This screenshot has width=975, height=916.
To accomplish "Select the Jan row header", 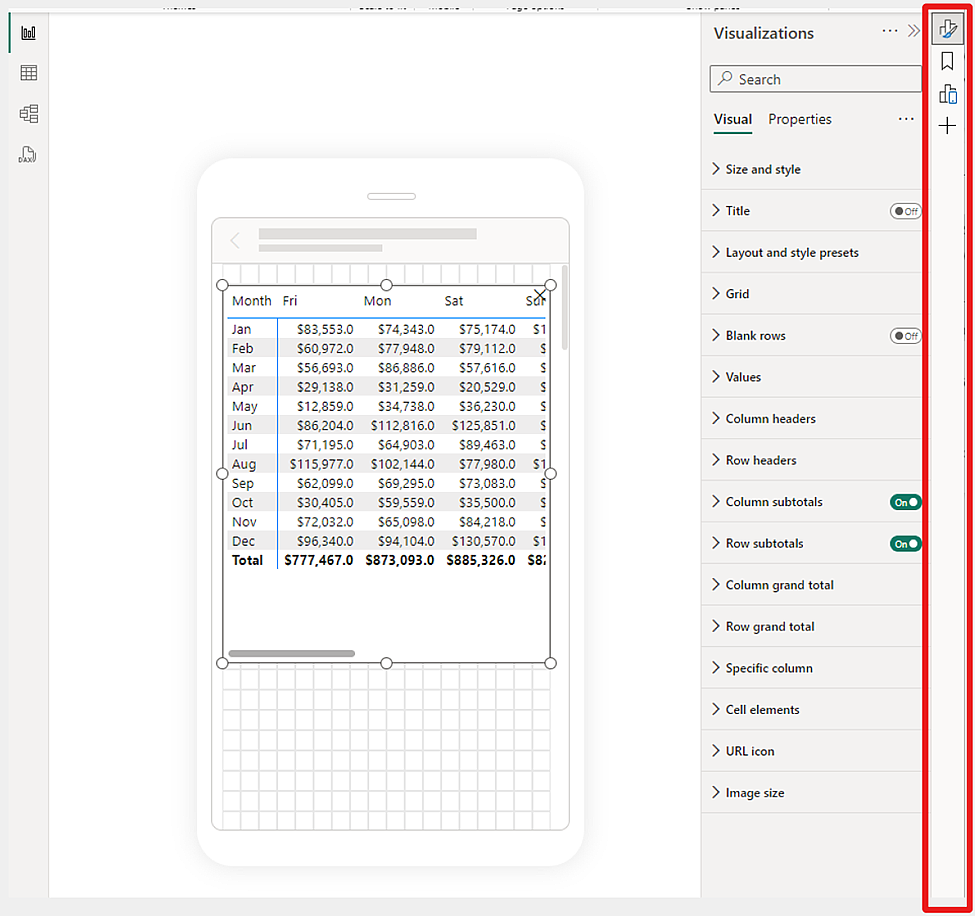I will pyautogui.click(x=241, y=330).
